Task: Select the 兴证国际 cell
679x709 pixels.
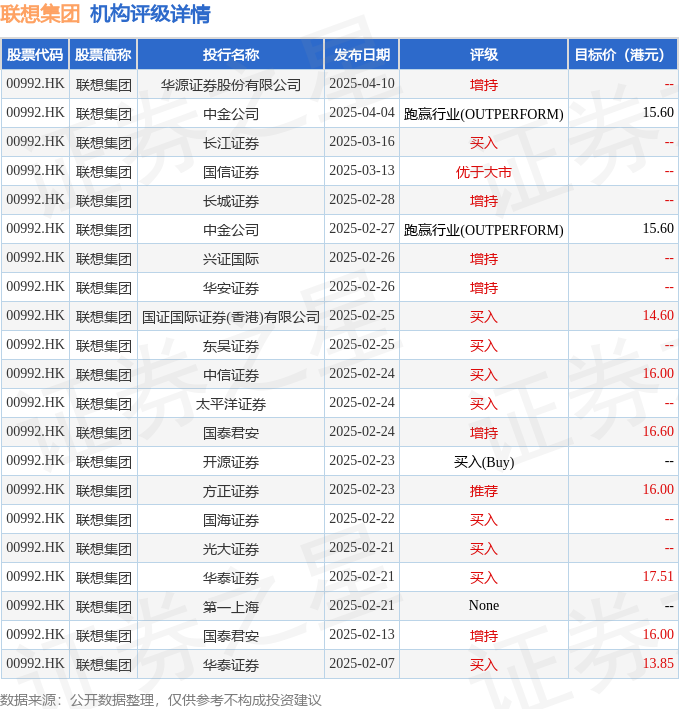Action: [231, 259]
